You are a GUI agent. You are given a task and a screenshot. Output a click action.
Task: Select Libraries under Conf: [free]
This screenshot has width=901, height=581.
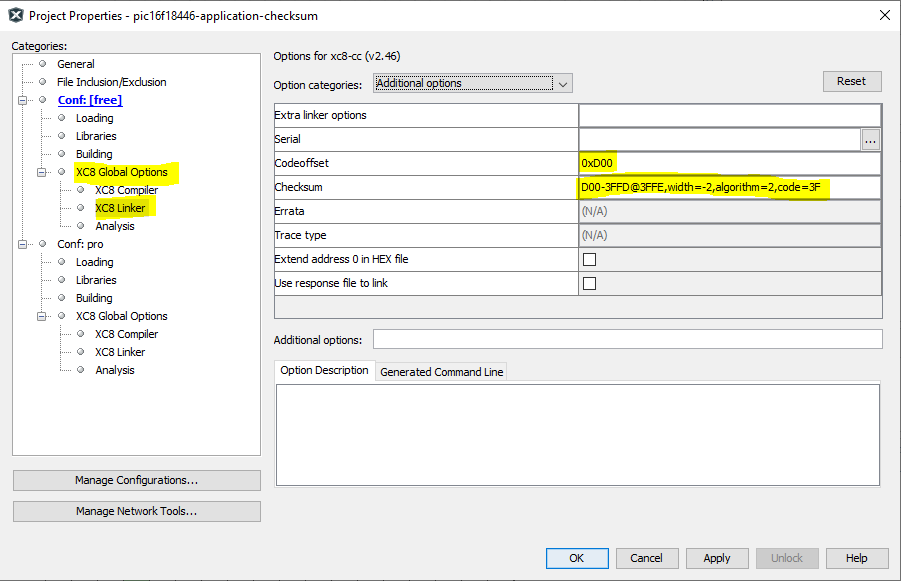(96, 136)
